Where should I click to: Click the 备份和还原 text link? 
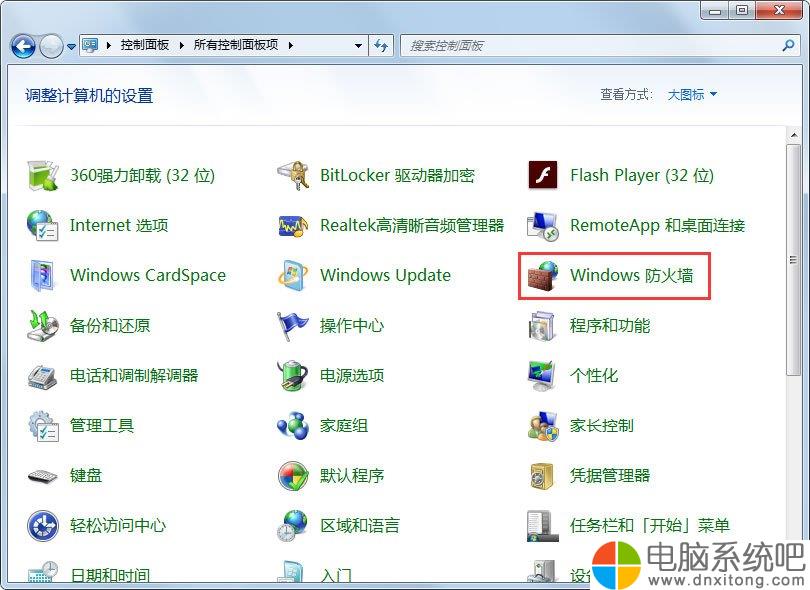point(110,325)
